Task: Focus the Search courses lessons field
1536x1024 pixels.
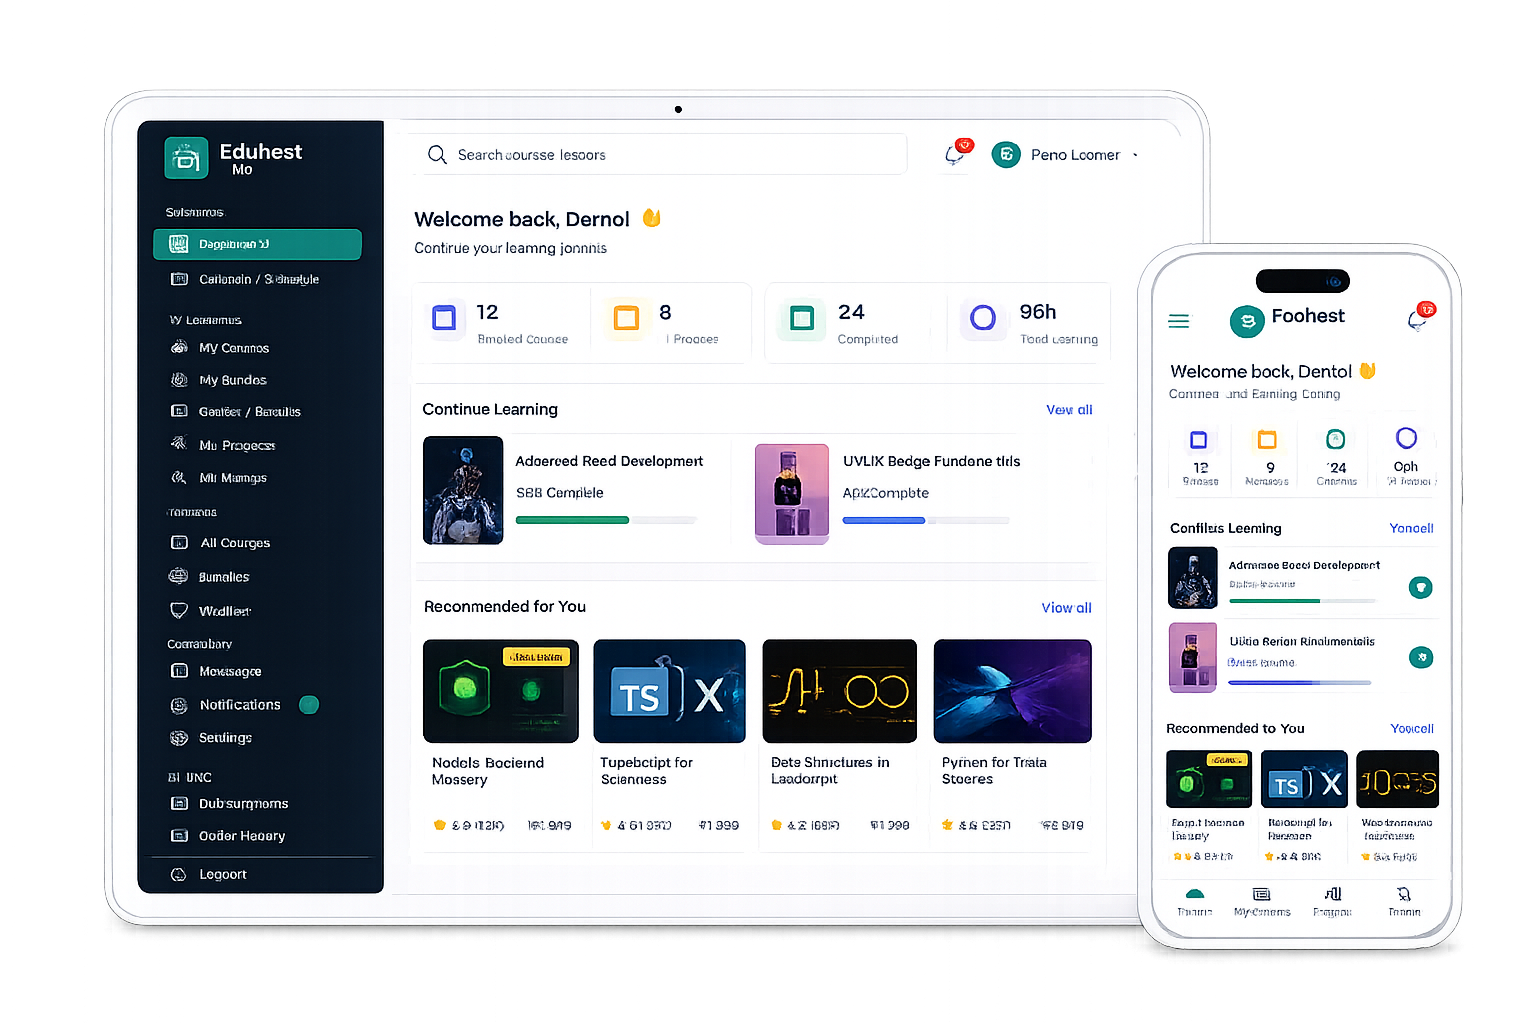Action: (660, 155)
